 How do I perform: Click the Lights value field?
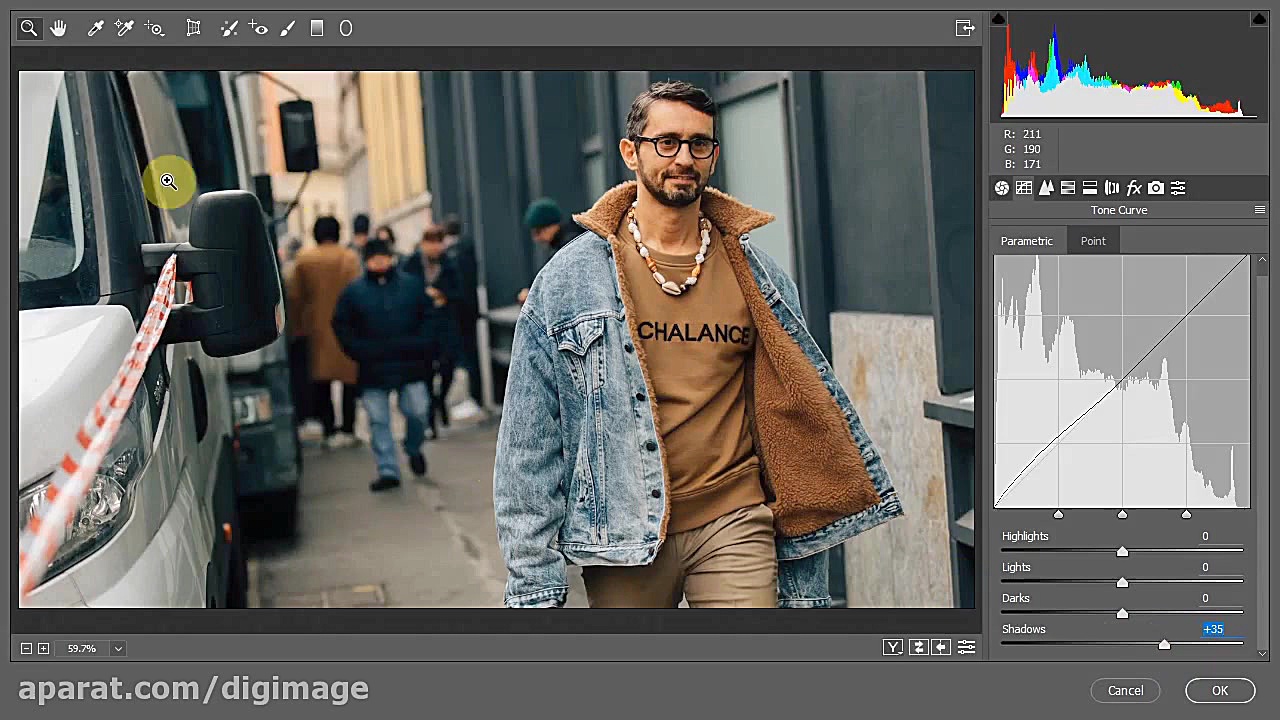(1215, 567)
